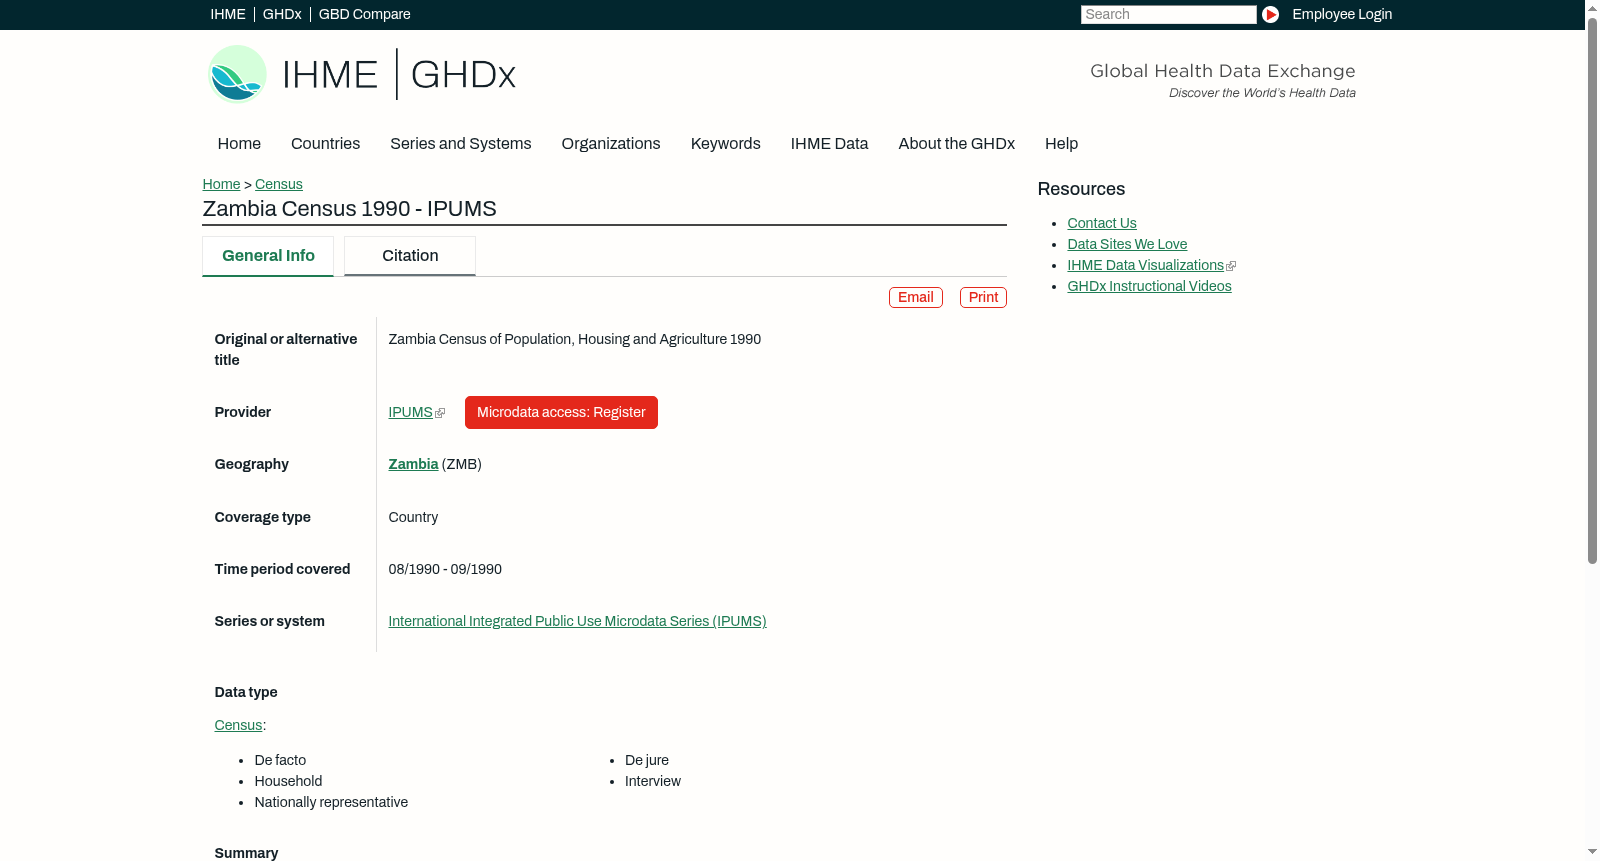Click the external link icon next to IPUMS
This screenshot has height=861, width=1600.
(440, 413)
